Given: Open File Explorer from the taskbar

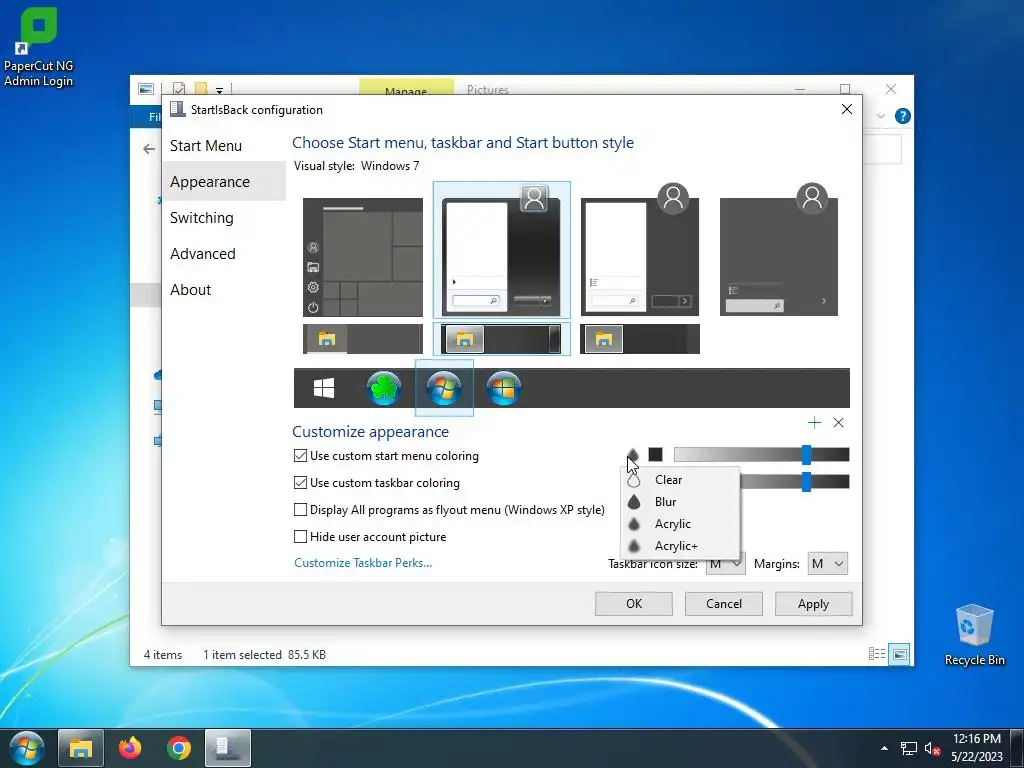Looking at the screenshot, I should point(81,748).
